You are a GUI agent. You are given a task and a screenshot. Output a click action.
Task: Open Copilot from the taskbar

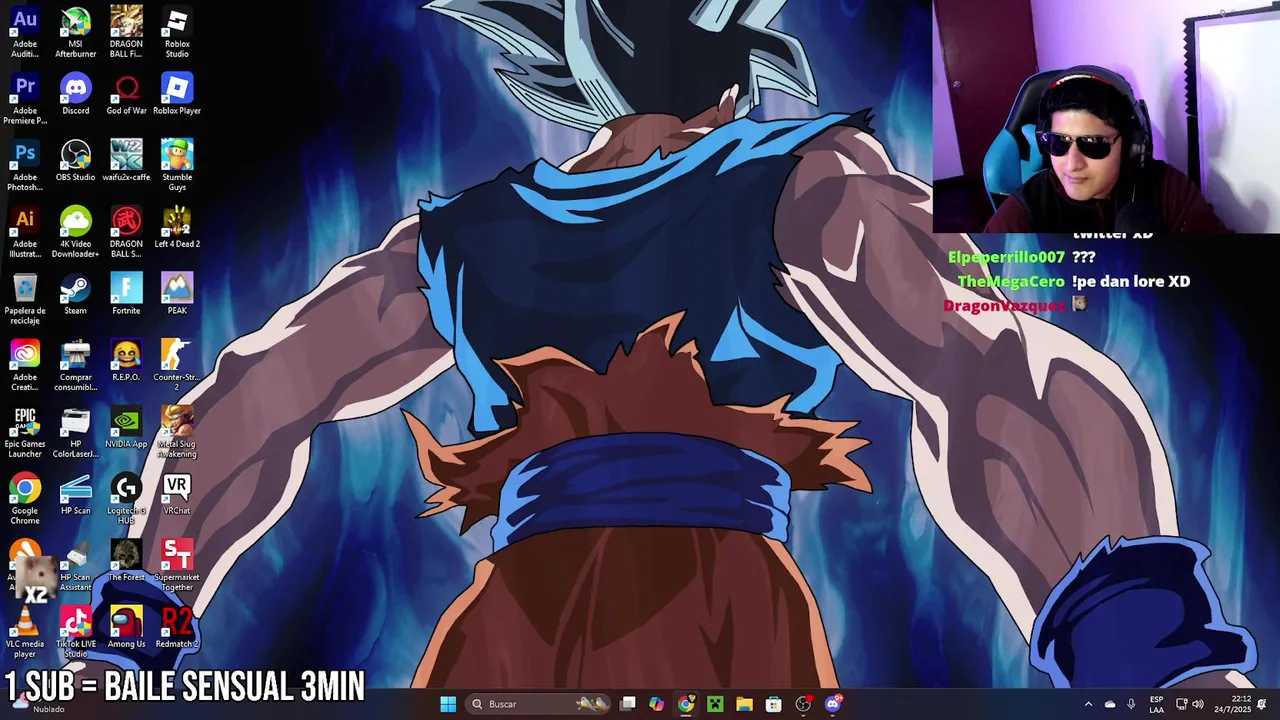coord(656,704)
